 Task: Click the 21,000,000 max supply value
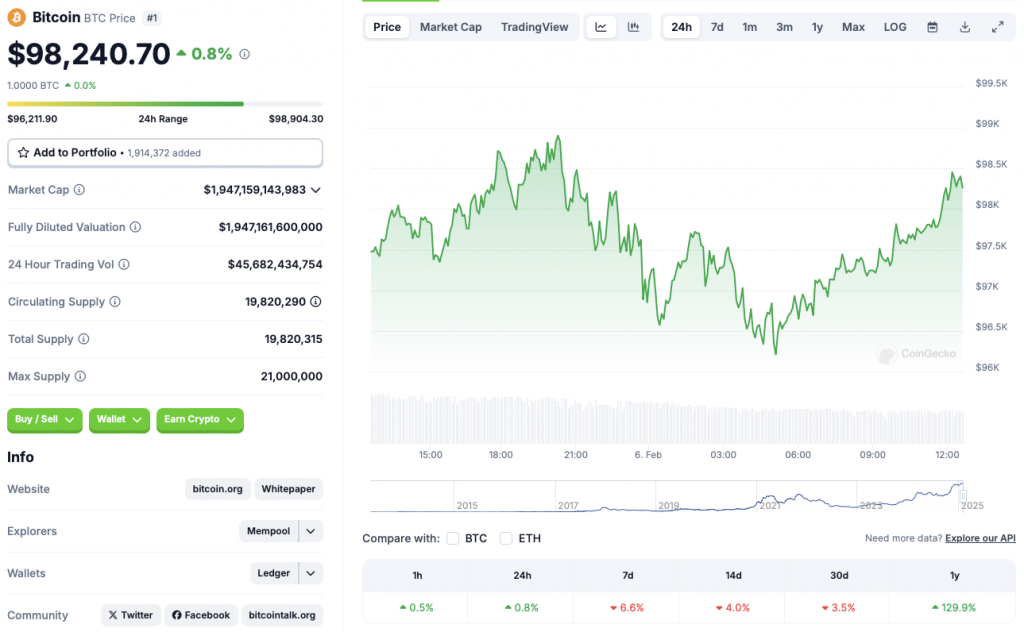coord(291,376)
